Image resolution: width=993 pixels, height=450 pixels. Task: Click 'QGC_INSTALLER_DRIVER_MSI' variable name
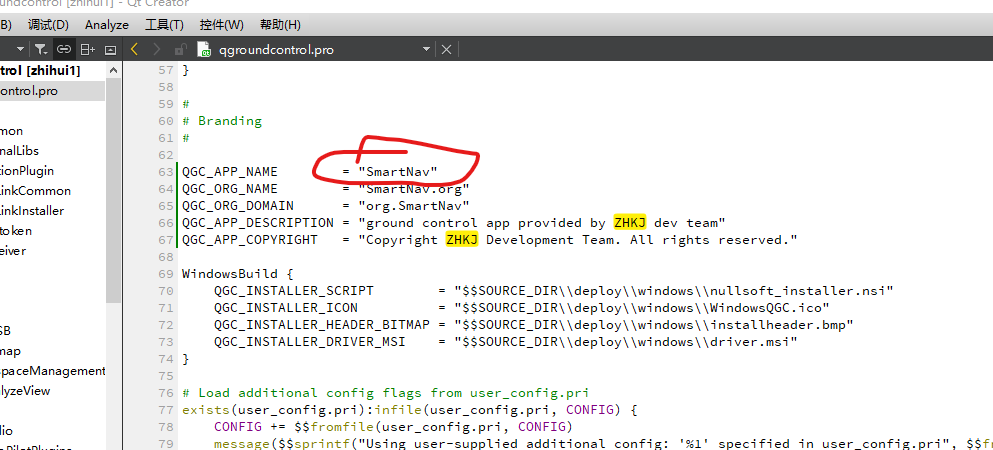tap(309, 342)
